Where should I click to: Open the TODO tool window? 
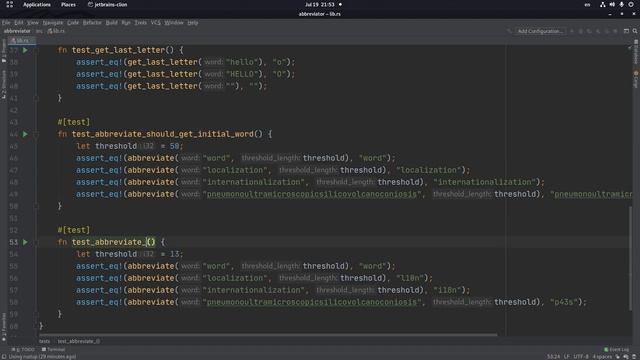click(x=23, y=349)
